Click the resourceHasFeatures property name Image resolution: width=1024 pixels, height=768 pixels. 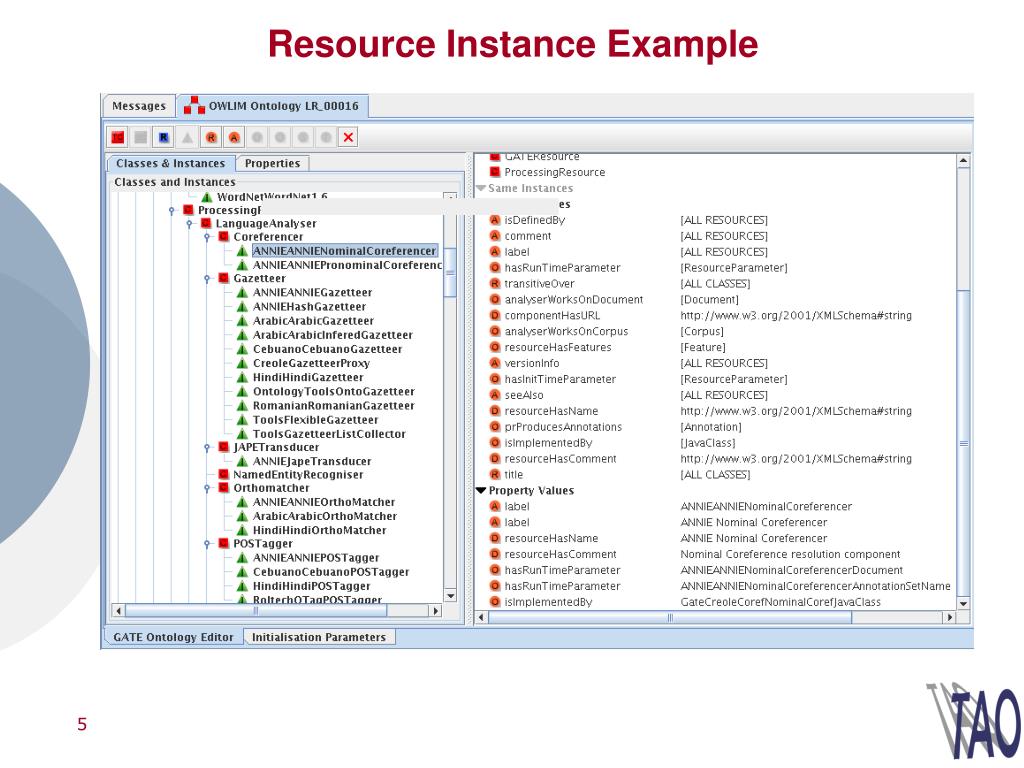point(558,347)
